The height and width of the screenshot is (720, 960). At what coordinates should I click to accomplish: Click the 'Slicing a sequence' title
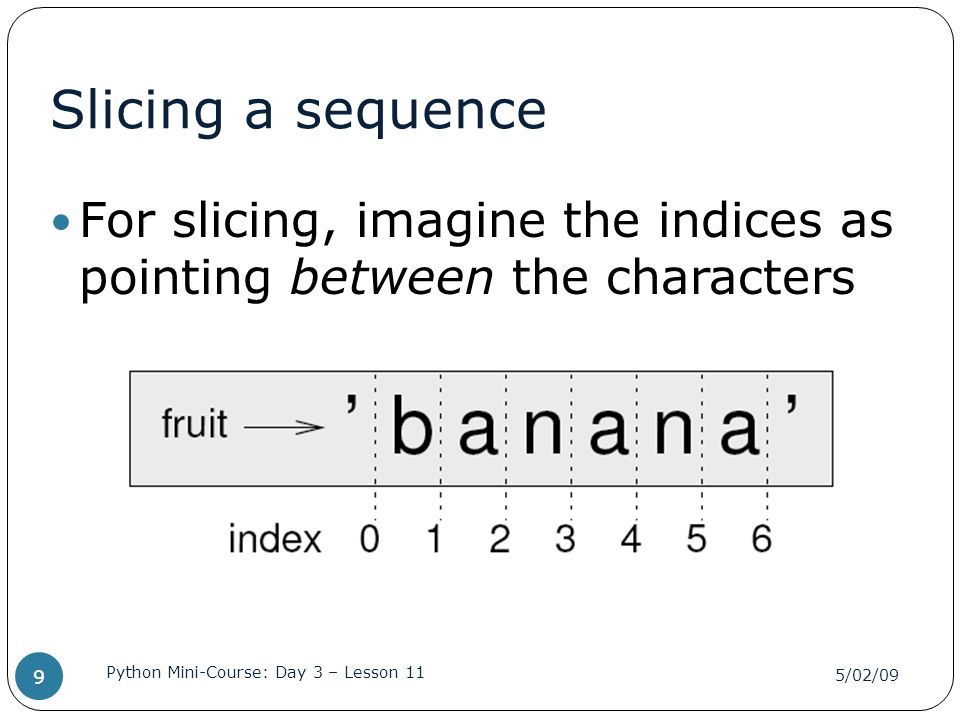click(298, 110)
